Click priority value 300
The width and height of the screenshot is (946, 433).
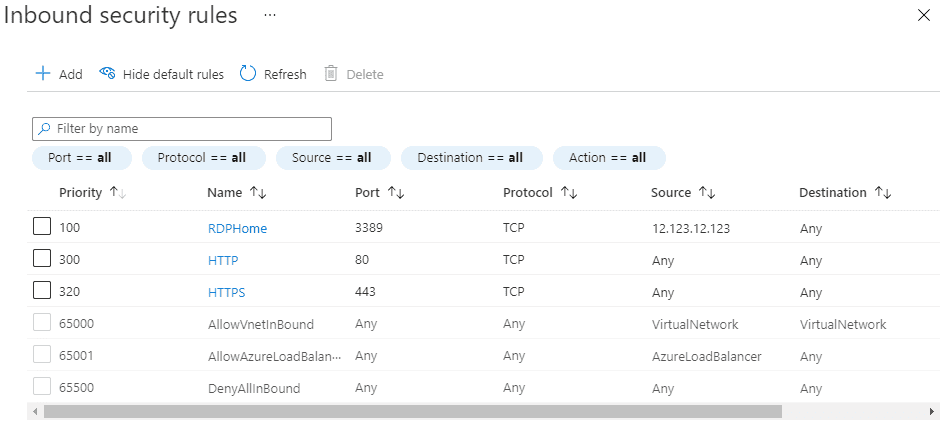coord(69,259)
